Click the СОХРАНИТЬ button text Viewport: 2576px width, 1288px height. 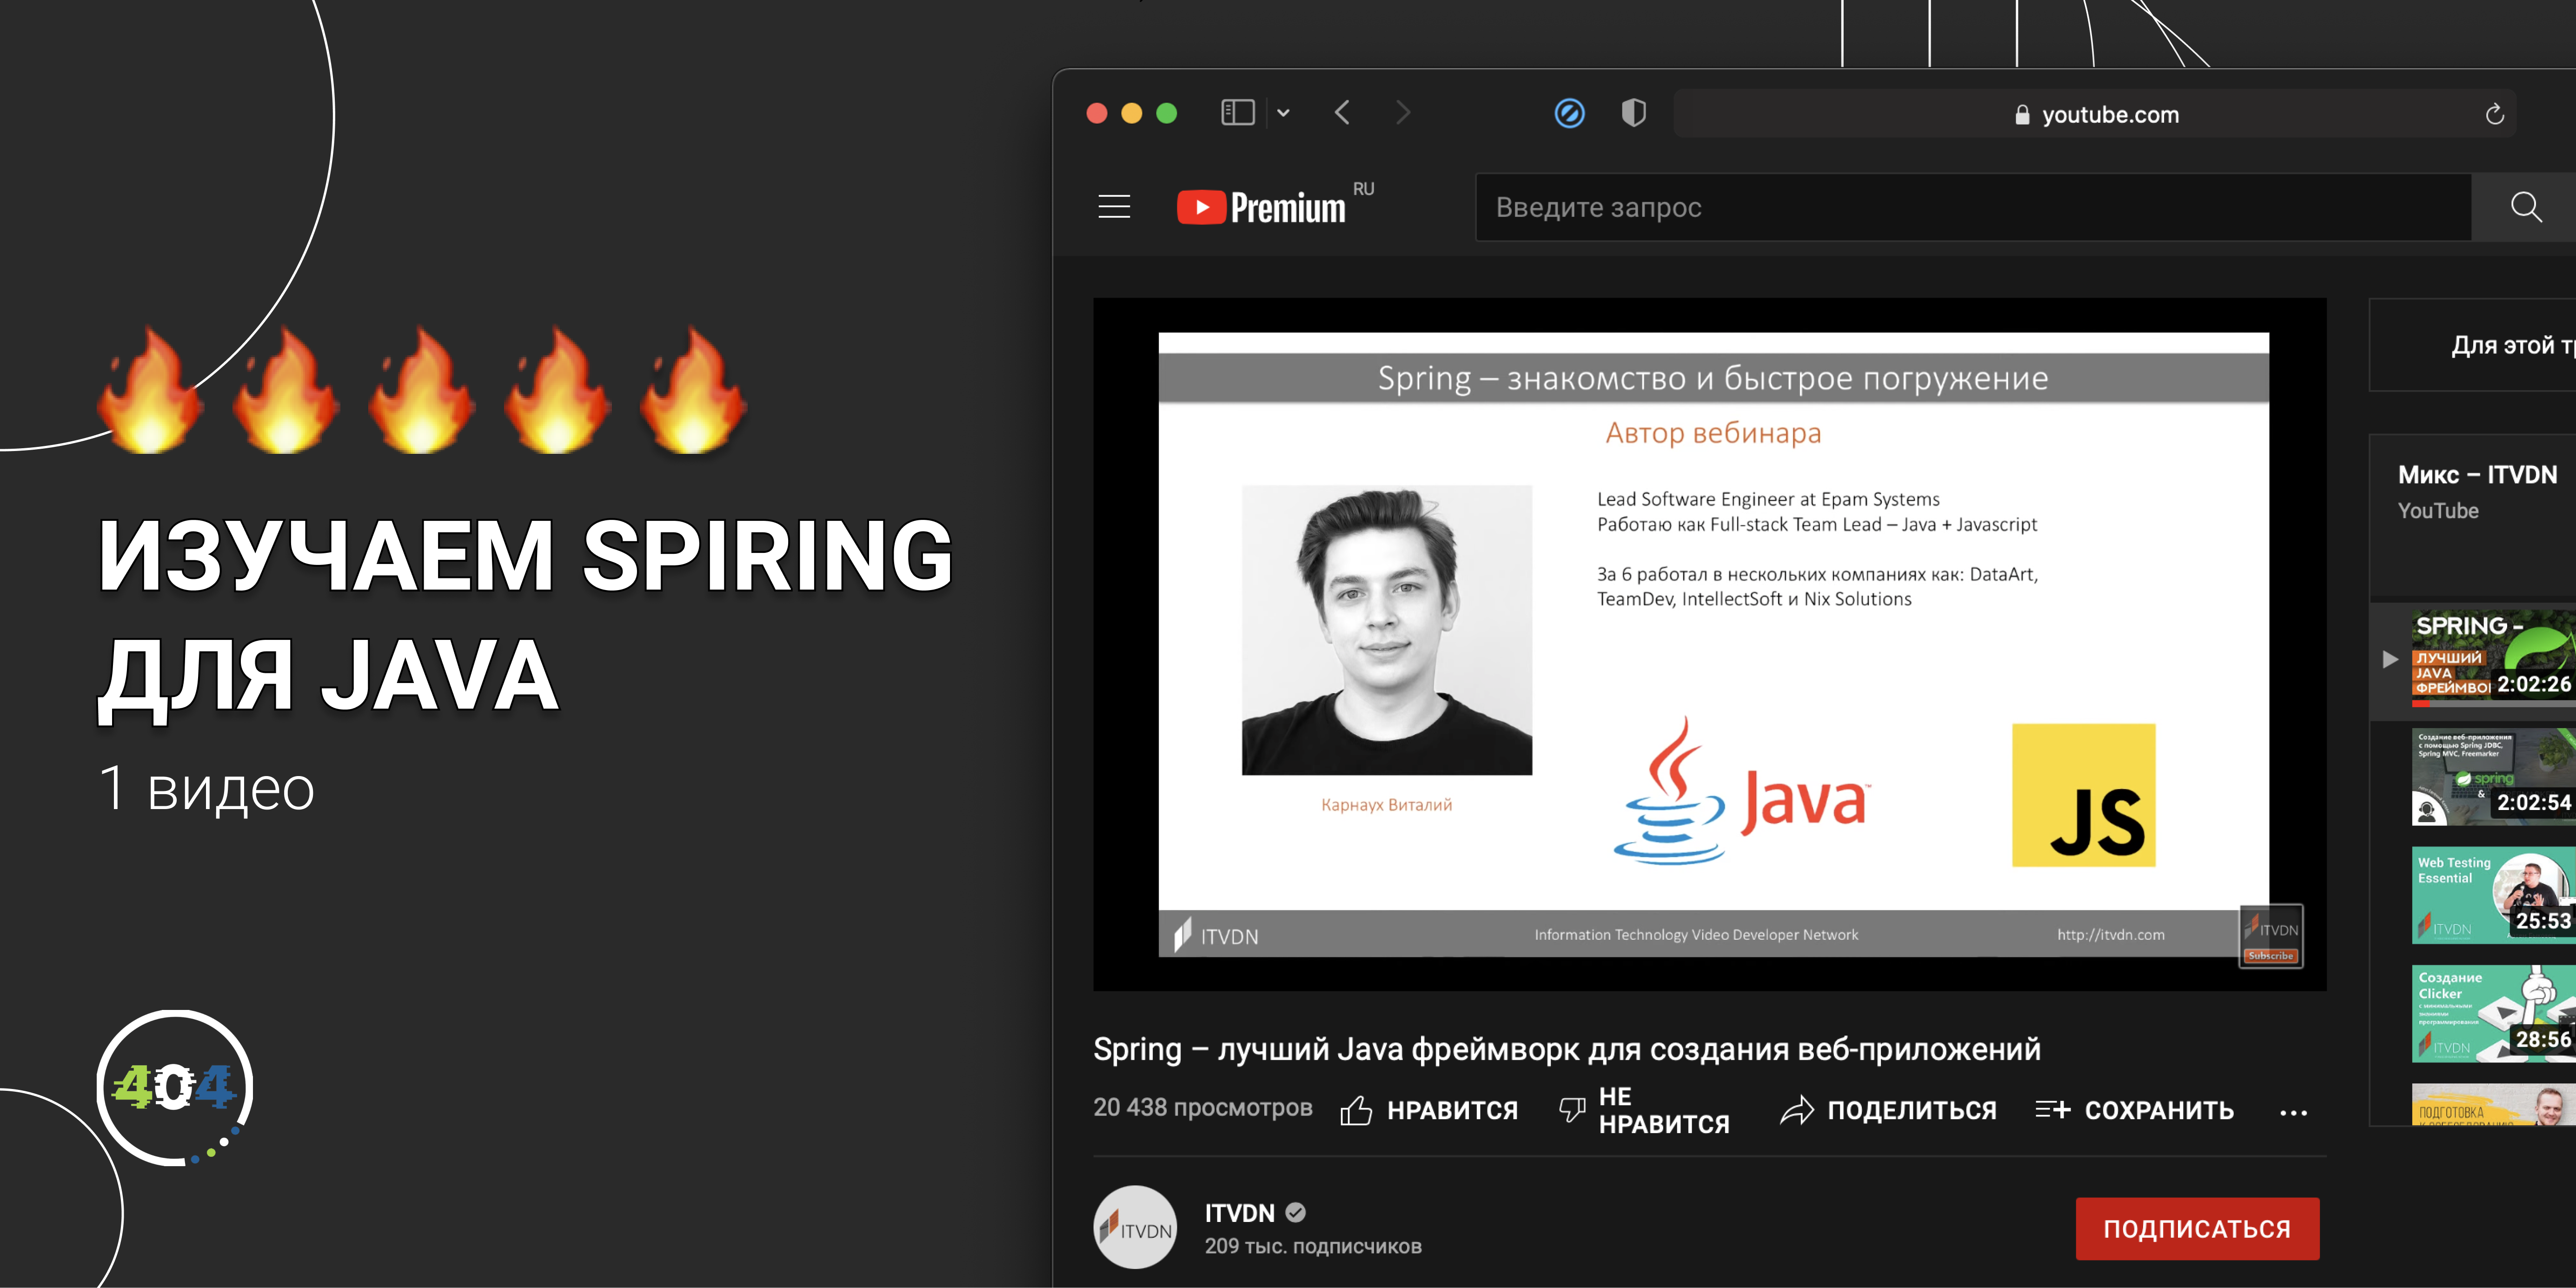2159,1110
